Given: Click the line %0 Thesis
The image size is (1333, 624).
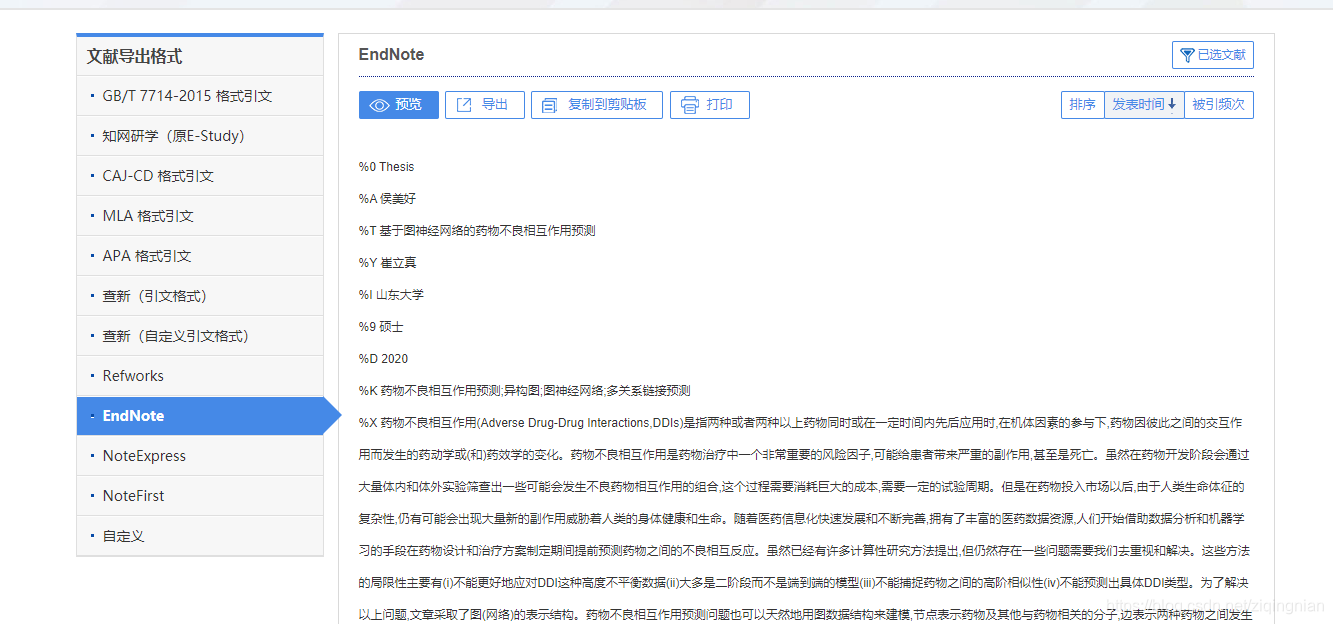Looking at the screenshot, I should pyautogui.click(x=386, y=167).
